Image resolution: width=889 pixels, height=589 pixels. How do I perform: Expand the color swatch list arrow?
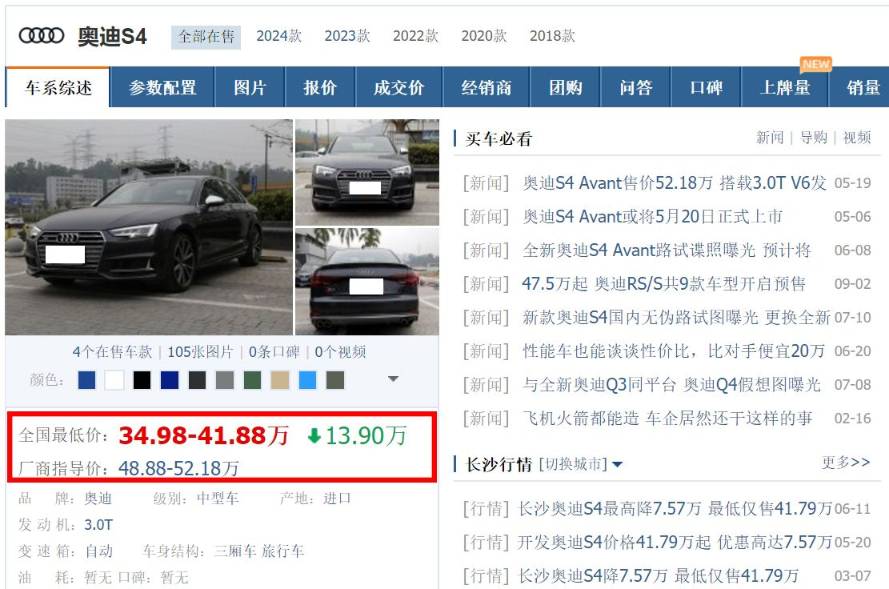tap(393, 379)
